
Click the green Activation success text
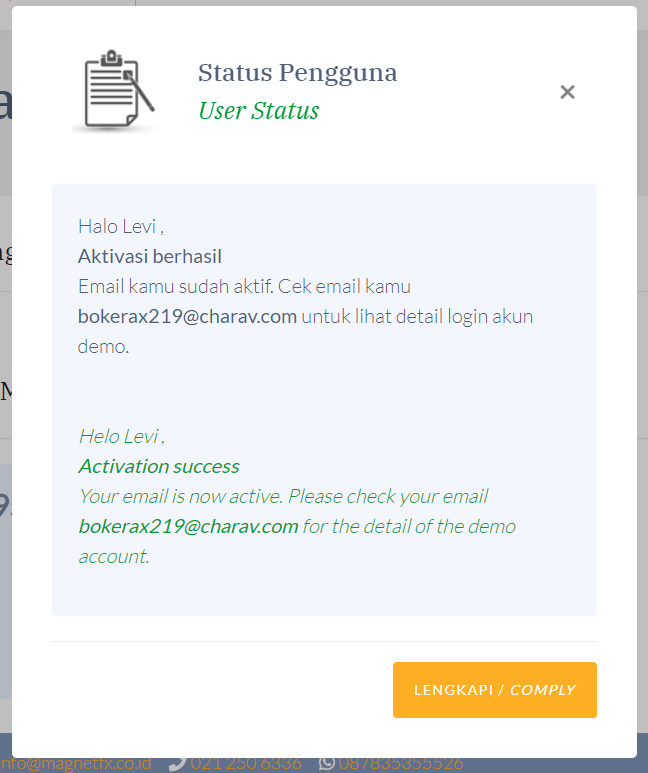pyautogui.click(x=159, y=466)
